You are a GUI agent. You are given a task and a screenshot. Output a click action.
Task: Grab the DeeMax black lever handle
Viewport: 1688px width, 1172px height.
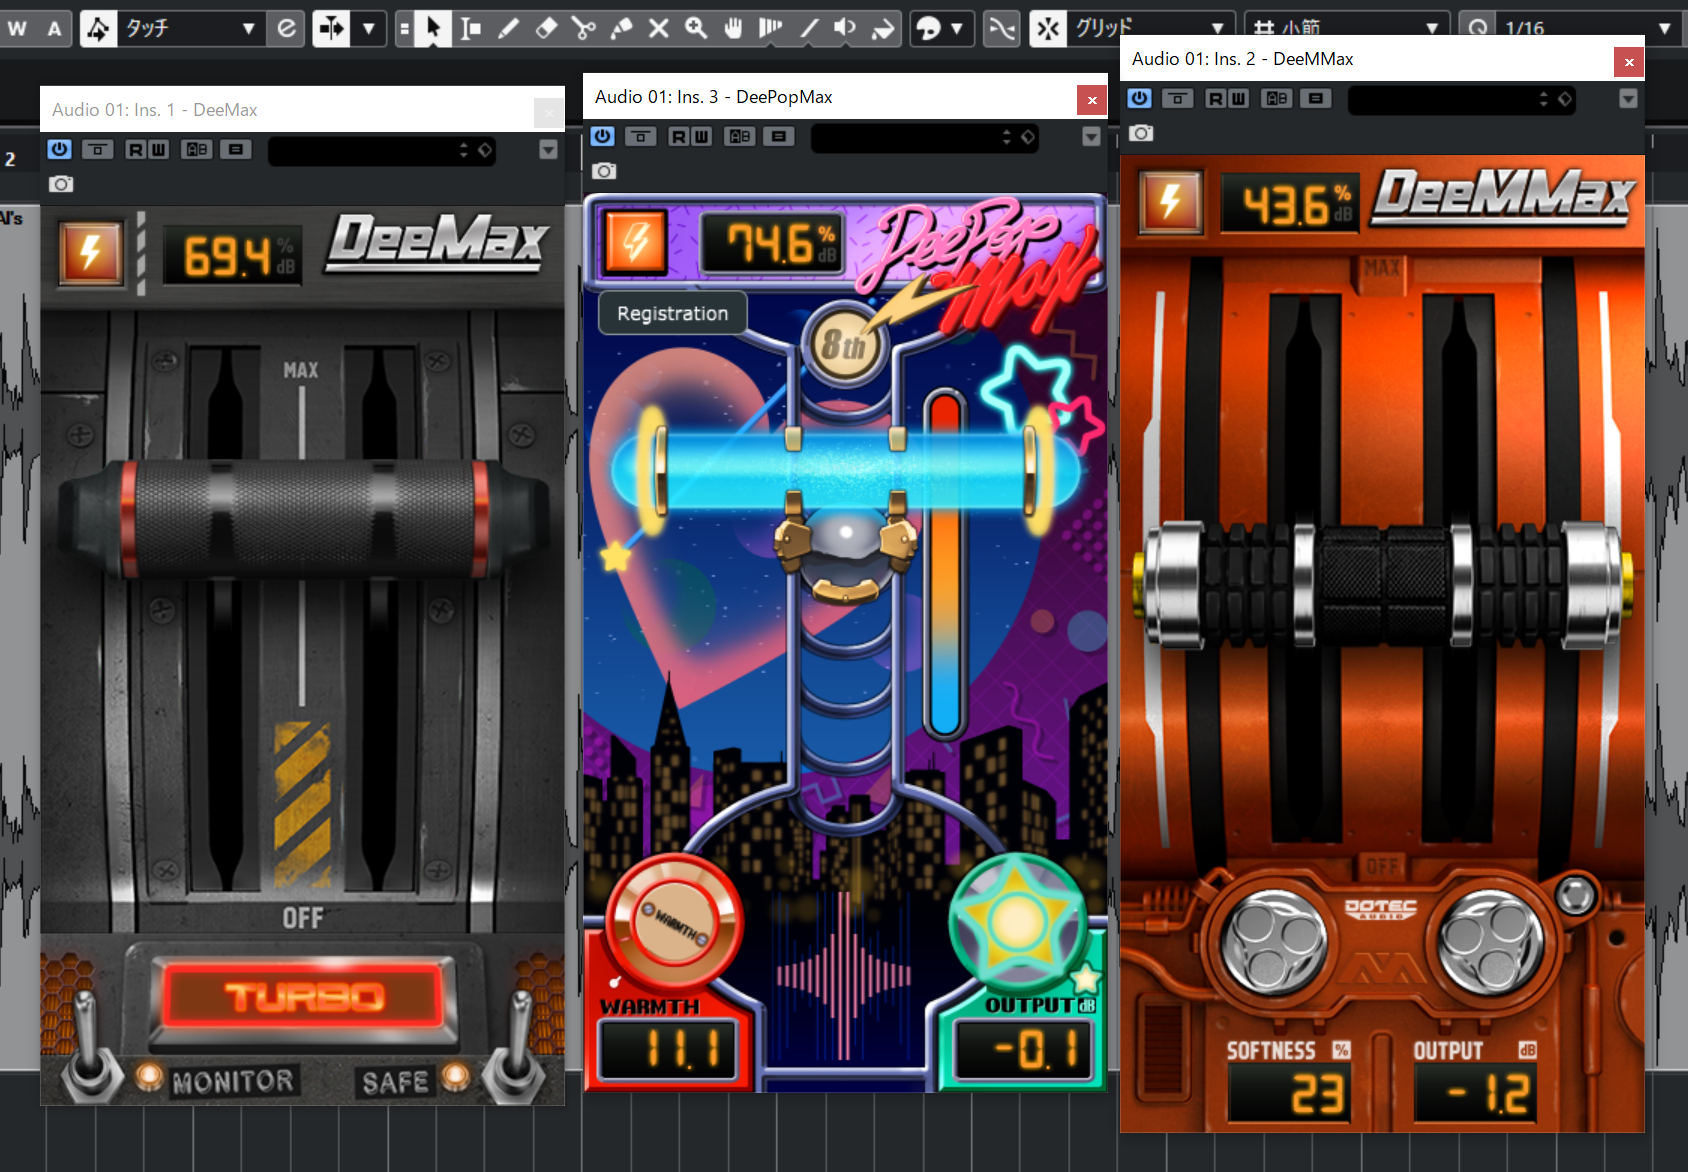[x=303, y=518]
